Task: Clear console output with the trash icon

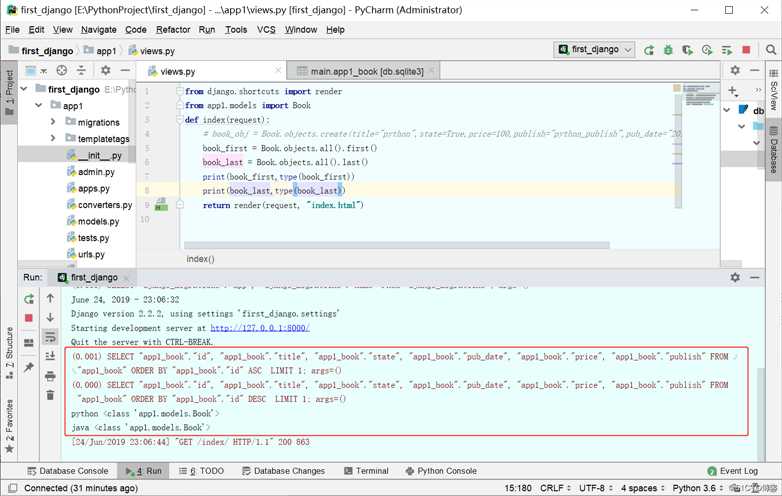Action: (50, 395)
